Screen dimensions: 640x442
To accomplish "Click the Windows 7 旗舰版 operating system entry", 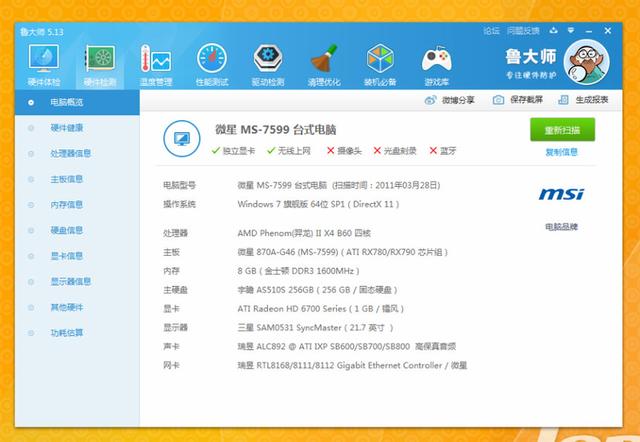I will tap(318, 204).
